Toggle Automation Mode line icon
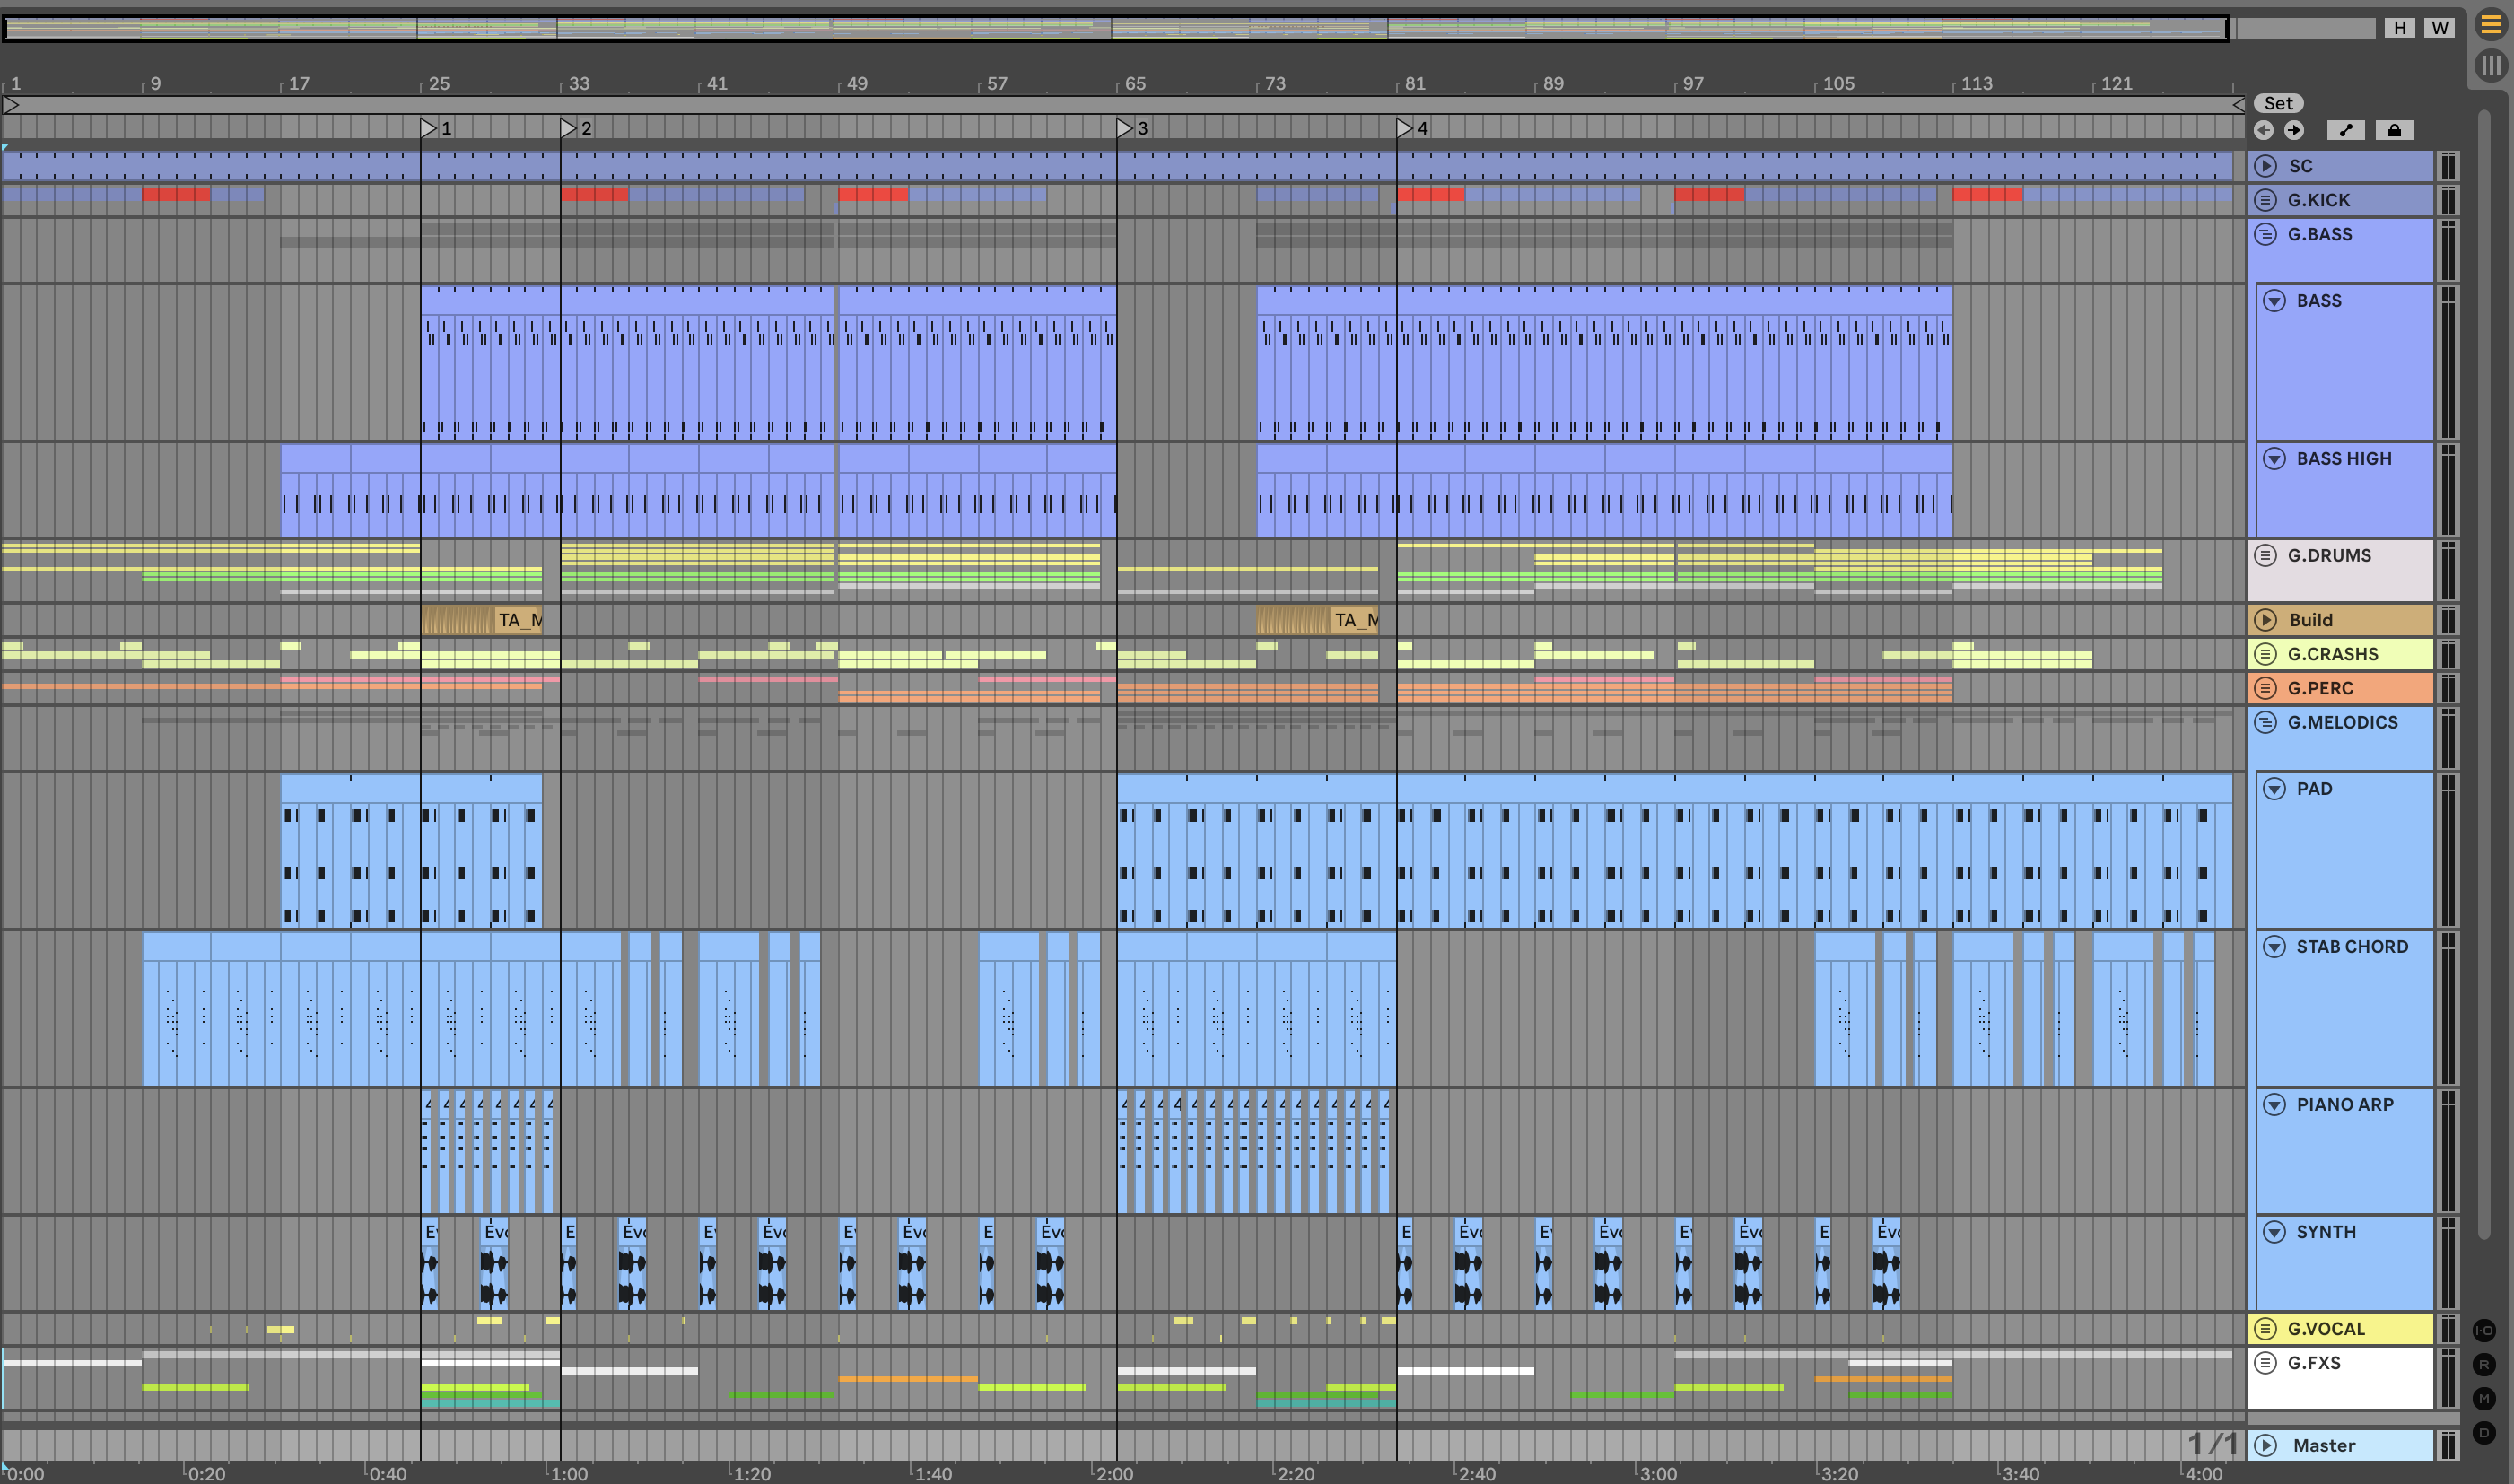The width and height of the screenshot is (2514, 1484). click(x=2345, y=130)
